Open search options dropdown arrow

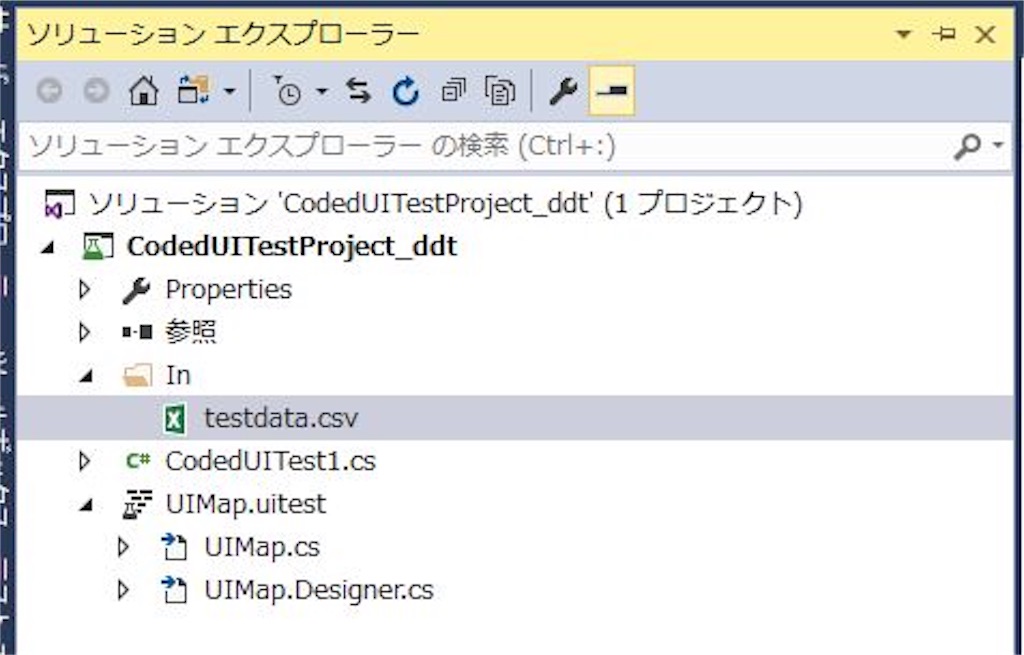point(998,145)
